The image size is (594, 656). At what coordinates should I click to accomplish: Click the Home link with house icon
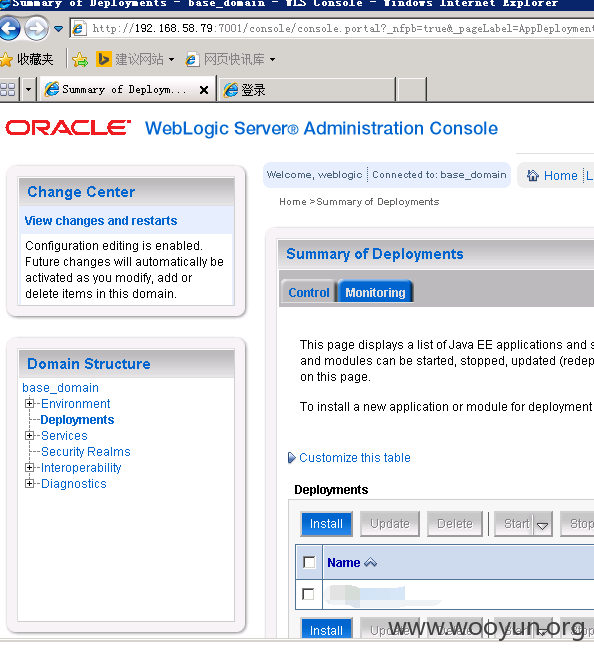[552, 175]
